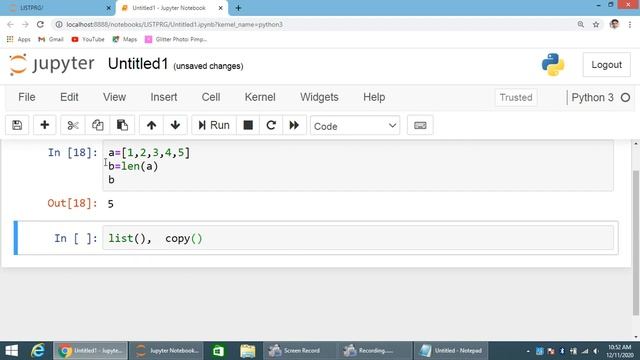Open the taskbar clock showing 10:52 AM
The image size is (640, 360).
620,351
